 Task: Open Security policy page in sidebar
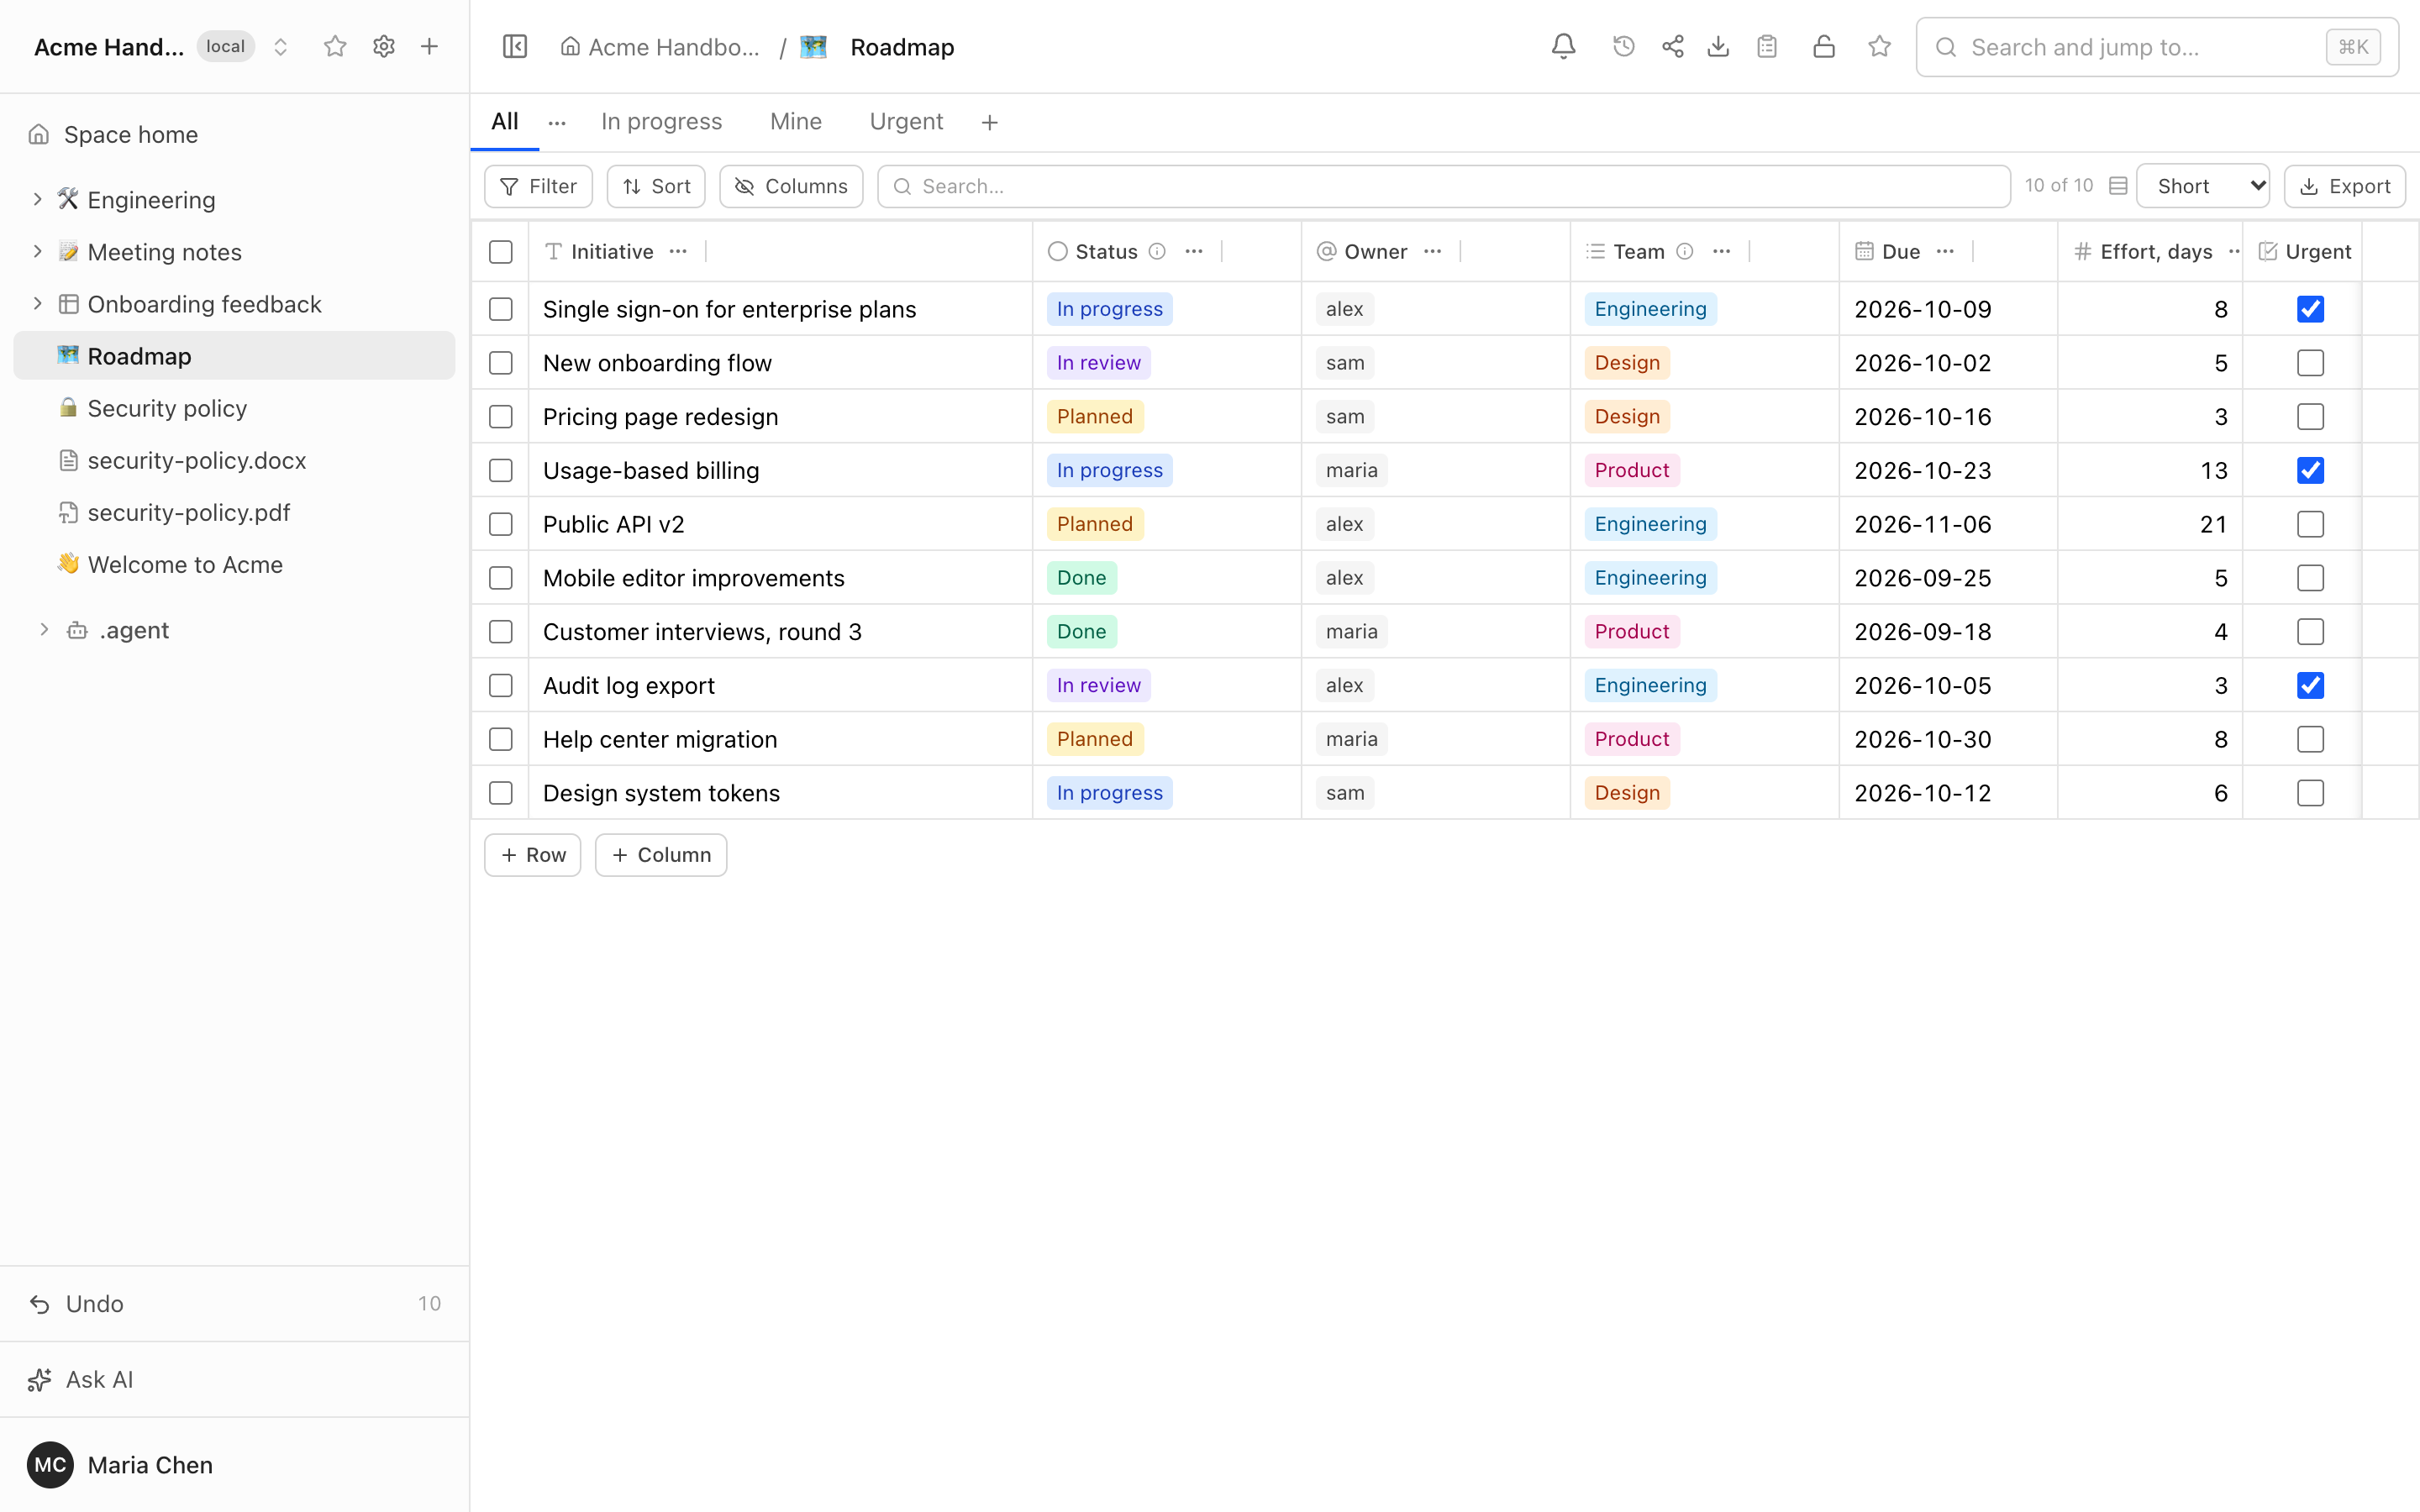pyautogui.click(x=234, y=408)
